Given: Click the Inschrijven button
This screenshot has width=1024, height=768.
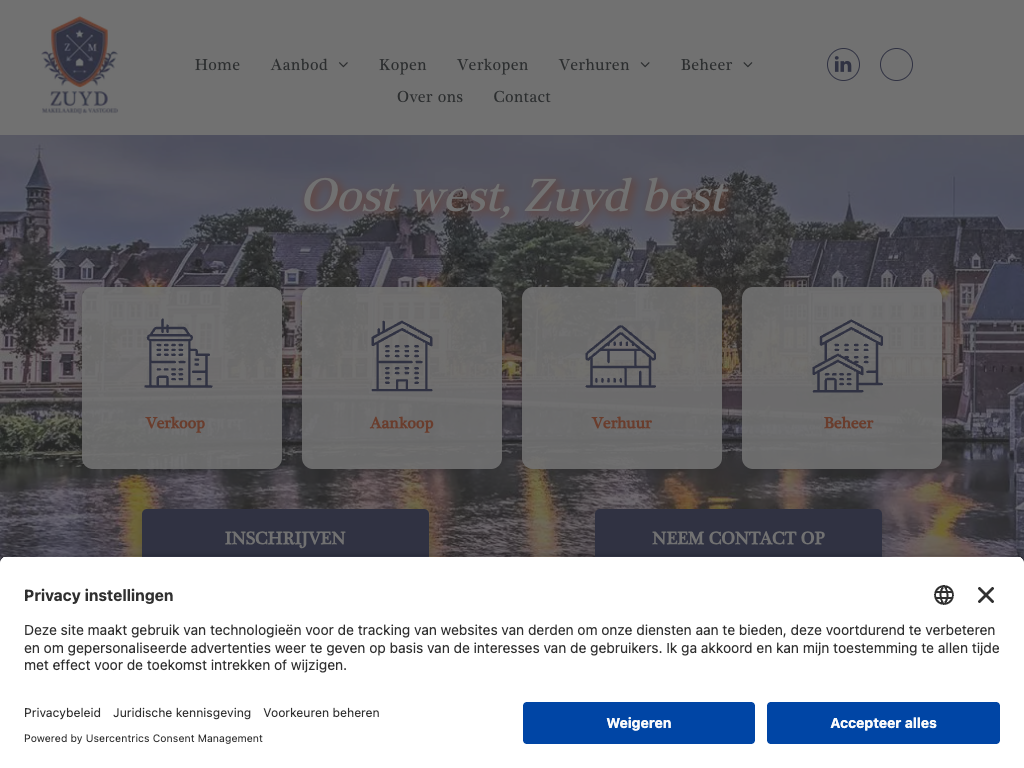Looking at the screenshot, I should [285, 535].
